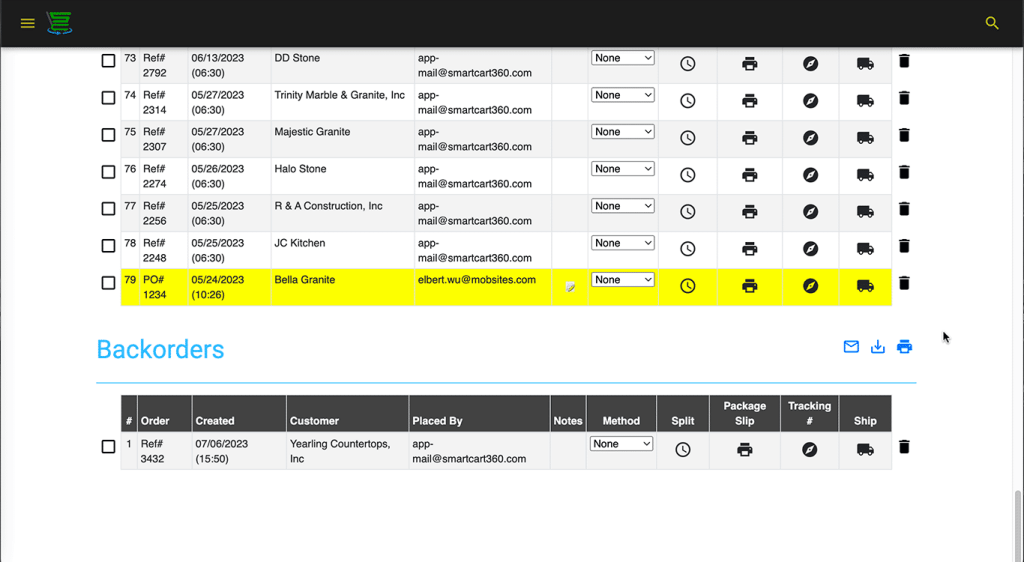Click the SmartCart logo icon
Viewport: 1024px width, 562px height.
click(59, 23)
